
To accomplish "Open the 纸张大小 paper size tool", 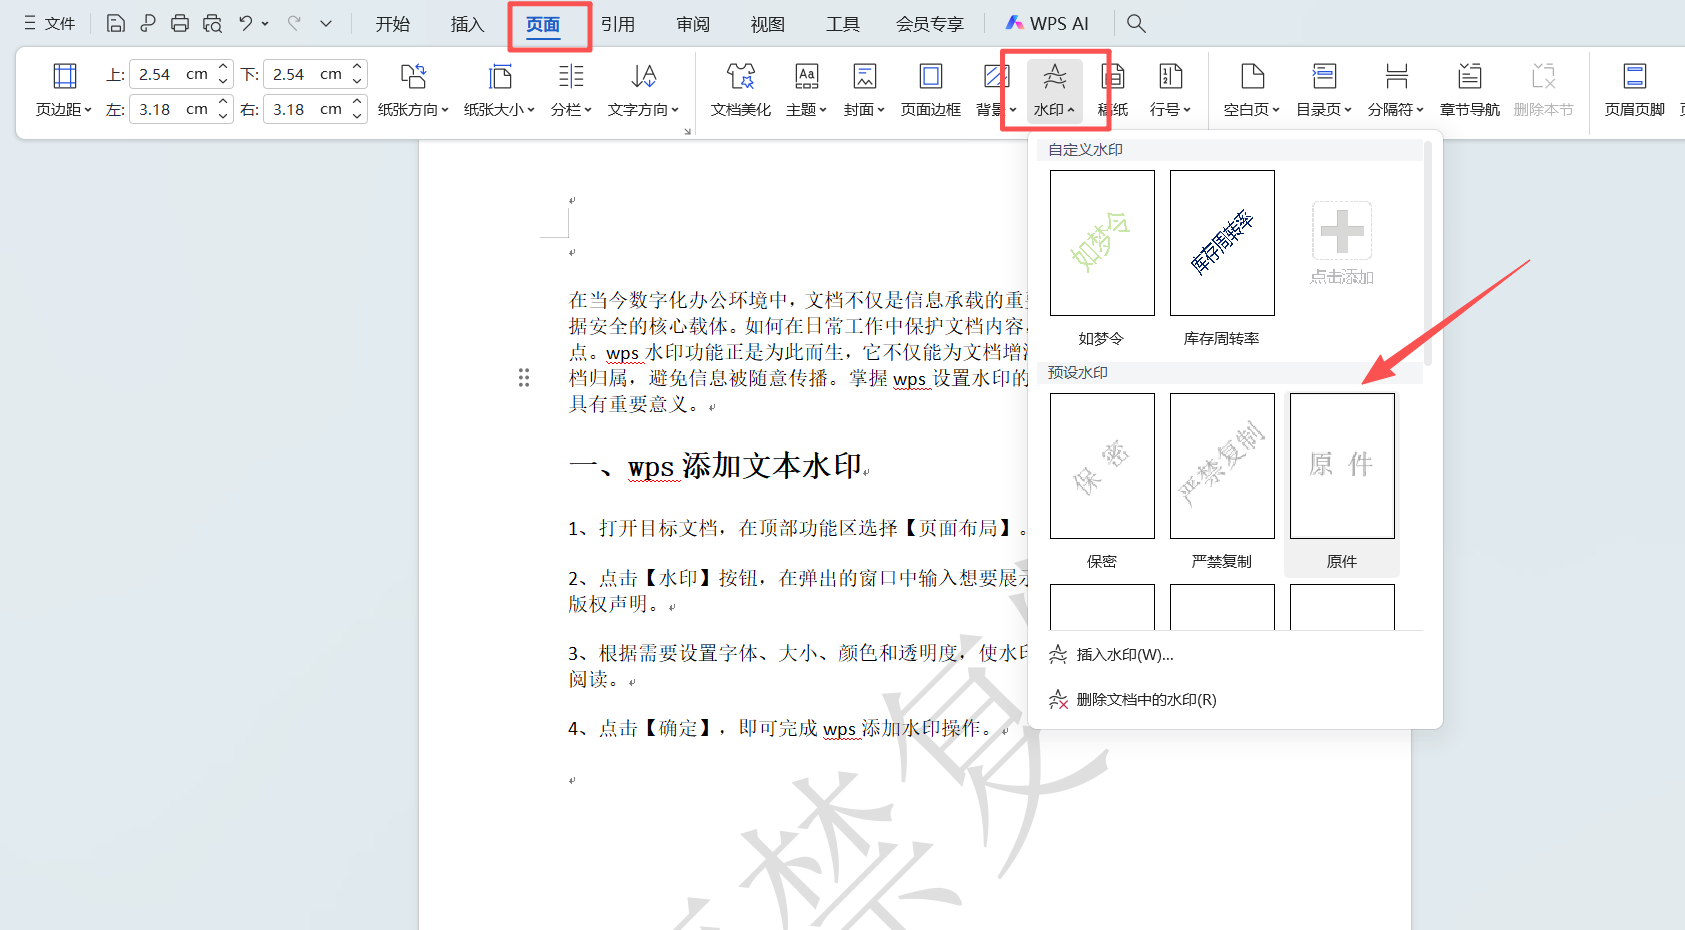I will pos(499,90).
